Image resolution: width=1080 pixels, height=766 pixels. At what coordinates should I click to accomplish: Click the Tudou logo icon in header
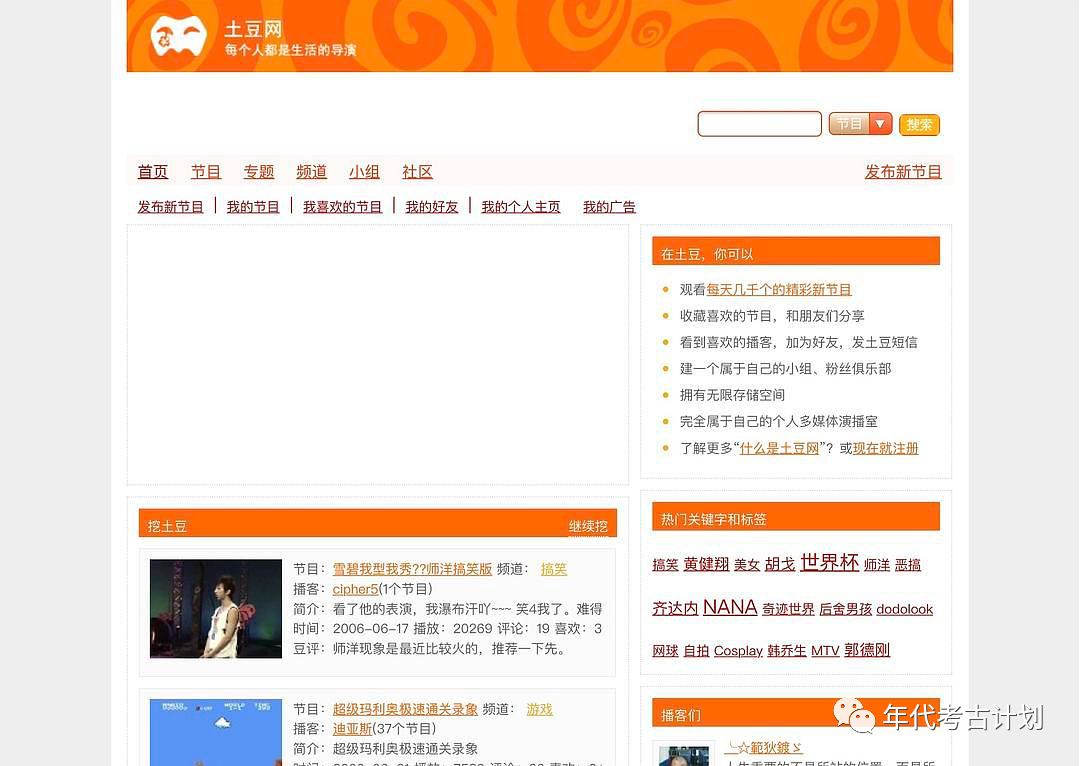tap(178, 36)
